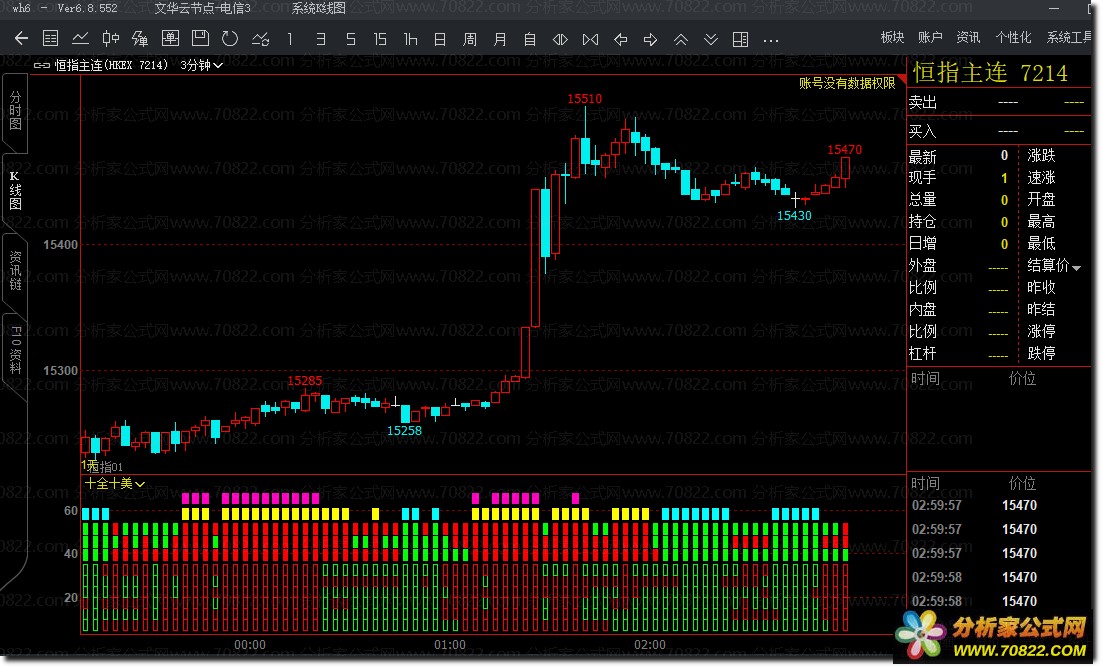Click the 杠杆 row label
Image resolution: width=1103 pixels, height=667 pixels.
point(922,353)
